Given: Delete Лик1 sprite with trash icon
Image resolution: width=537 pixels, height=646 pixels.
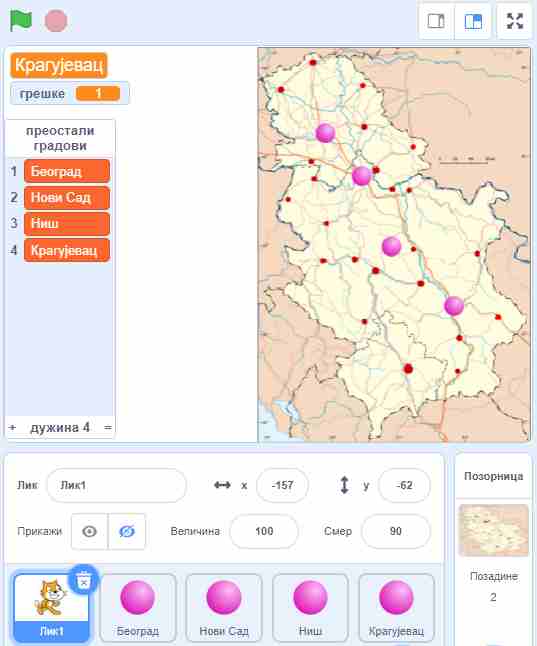Looking at the screenshot, I should [x=84, y=579].
